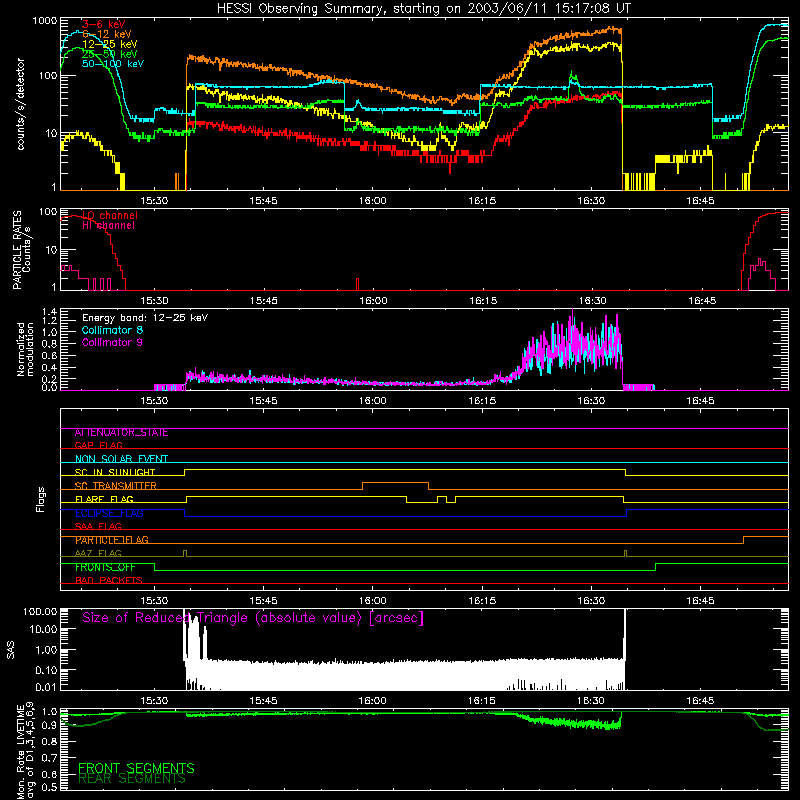Click the 1.4 tick on modulation axis
Image resolution: width=800 pixels, height=800 pixels.
click(x=49, y=312)
